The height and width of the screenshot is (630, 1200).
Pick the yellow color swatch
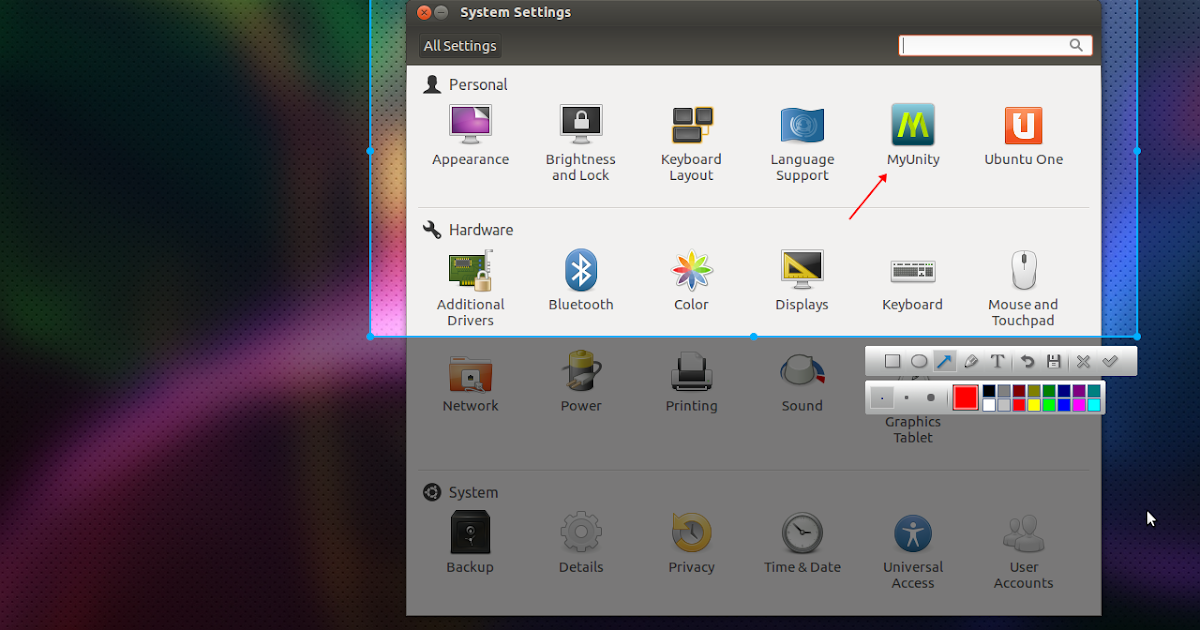1033,404
